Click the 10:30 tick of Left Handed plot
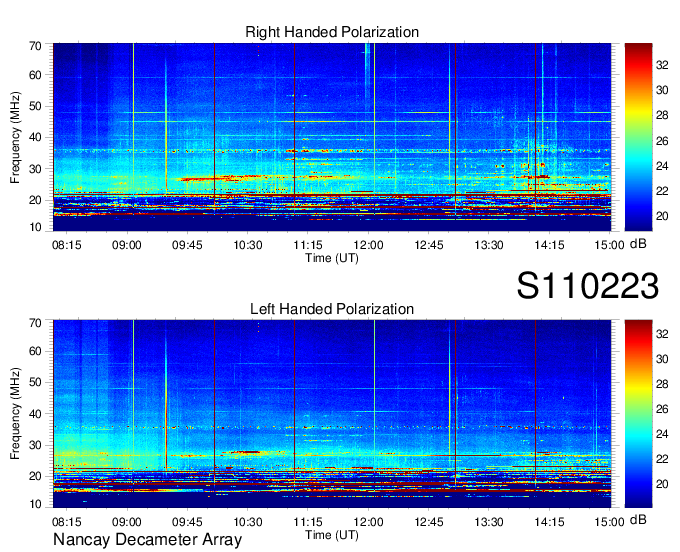680x552 pixels. click(248, 522)
